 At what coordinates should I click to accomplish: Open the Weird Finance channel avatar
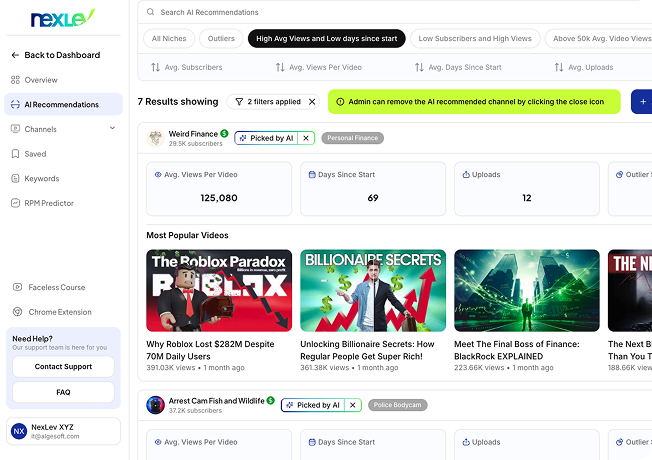click(x=156, y=138)
